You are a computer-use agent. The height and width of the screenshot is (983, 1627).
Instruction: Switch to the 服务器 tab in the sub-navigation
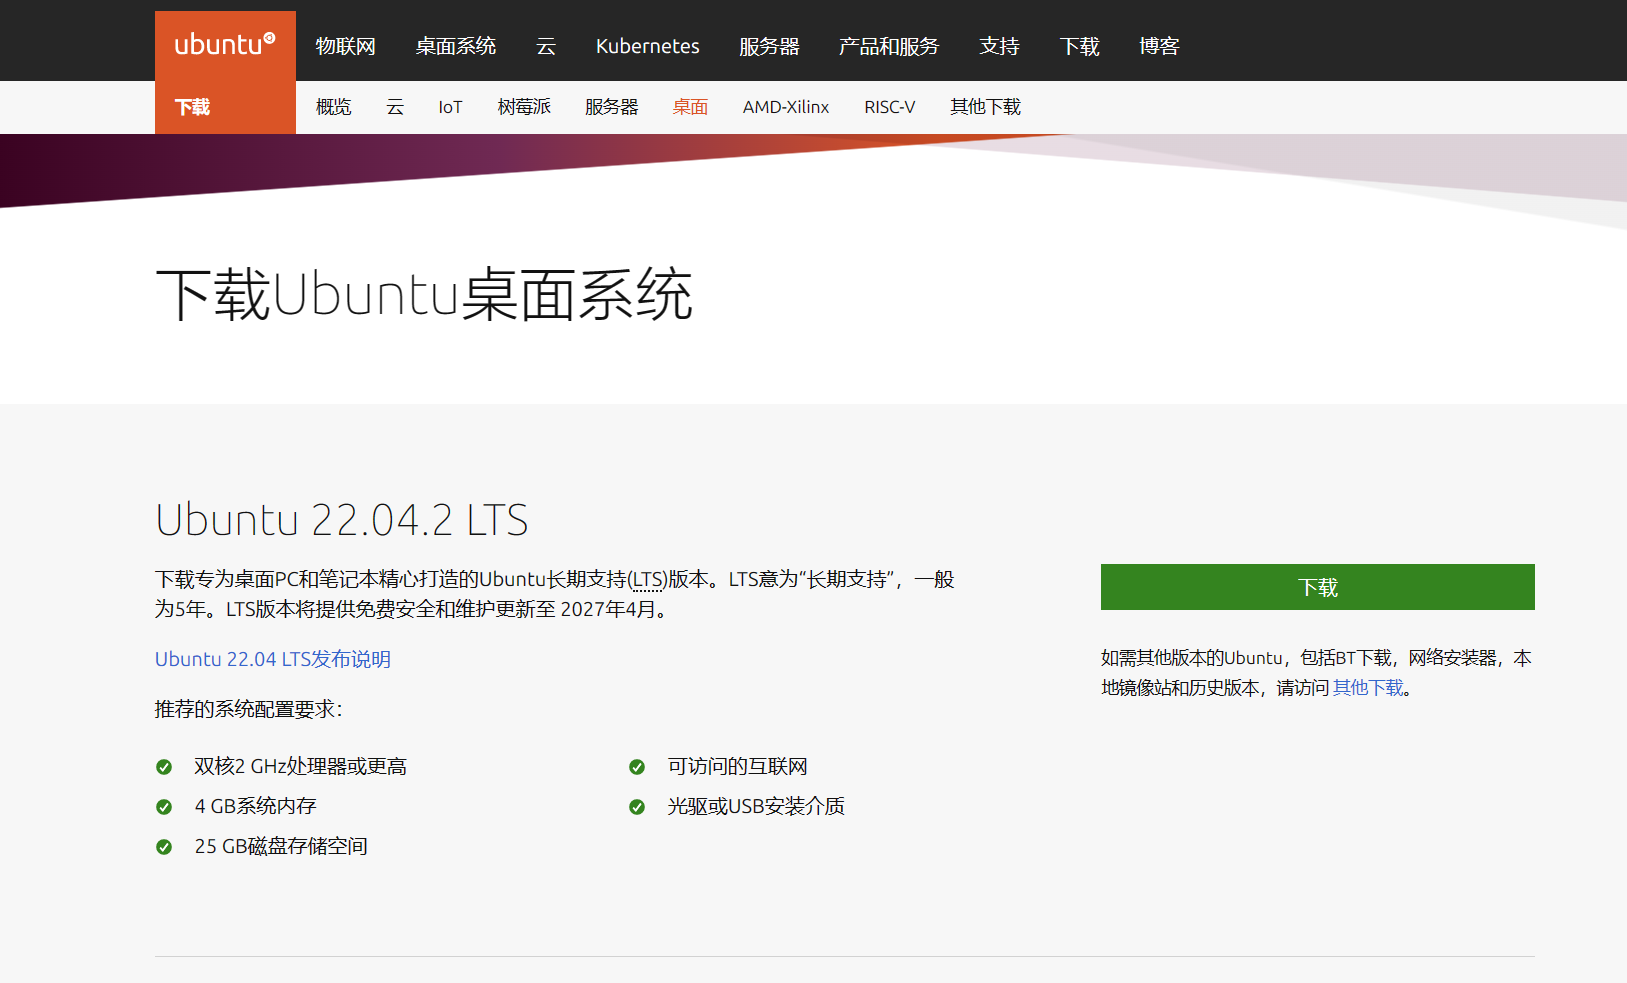(611, 107)
